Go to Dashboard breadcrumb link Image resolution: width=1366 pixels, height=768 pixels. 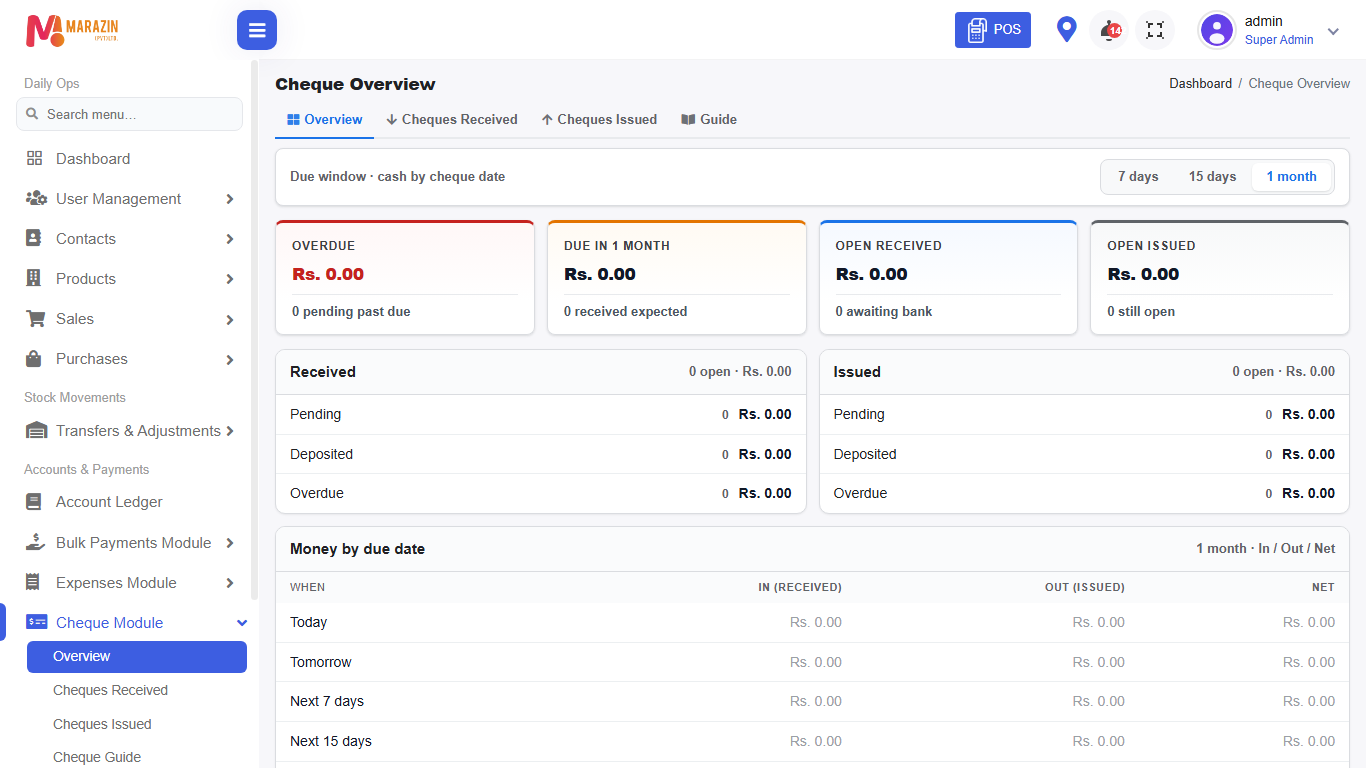pos(1200,84)
